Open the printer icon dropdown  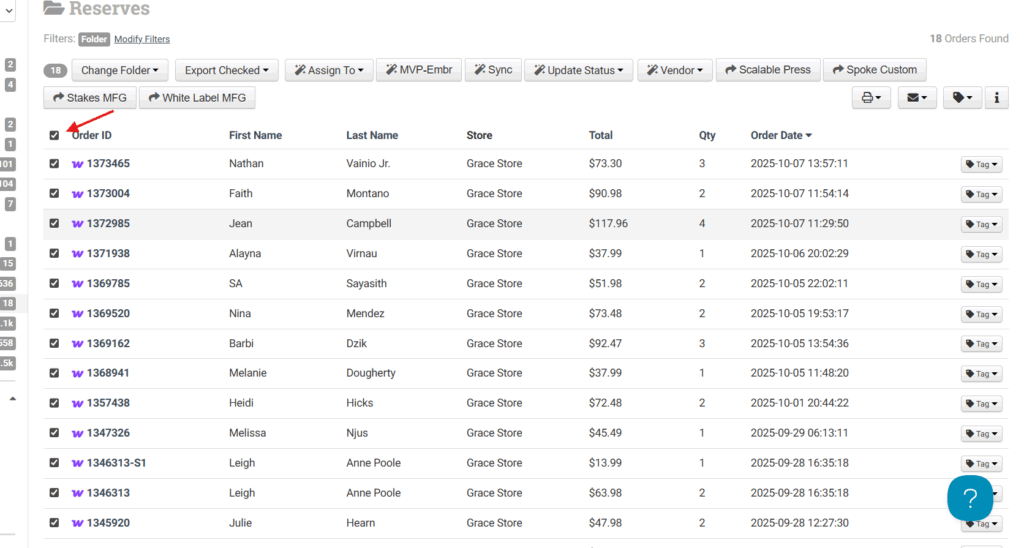coord(870,98)
